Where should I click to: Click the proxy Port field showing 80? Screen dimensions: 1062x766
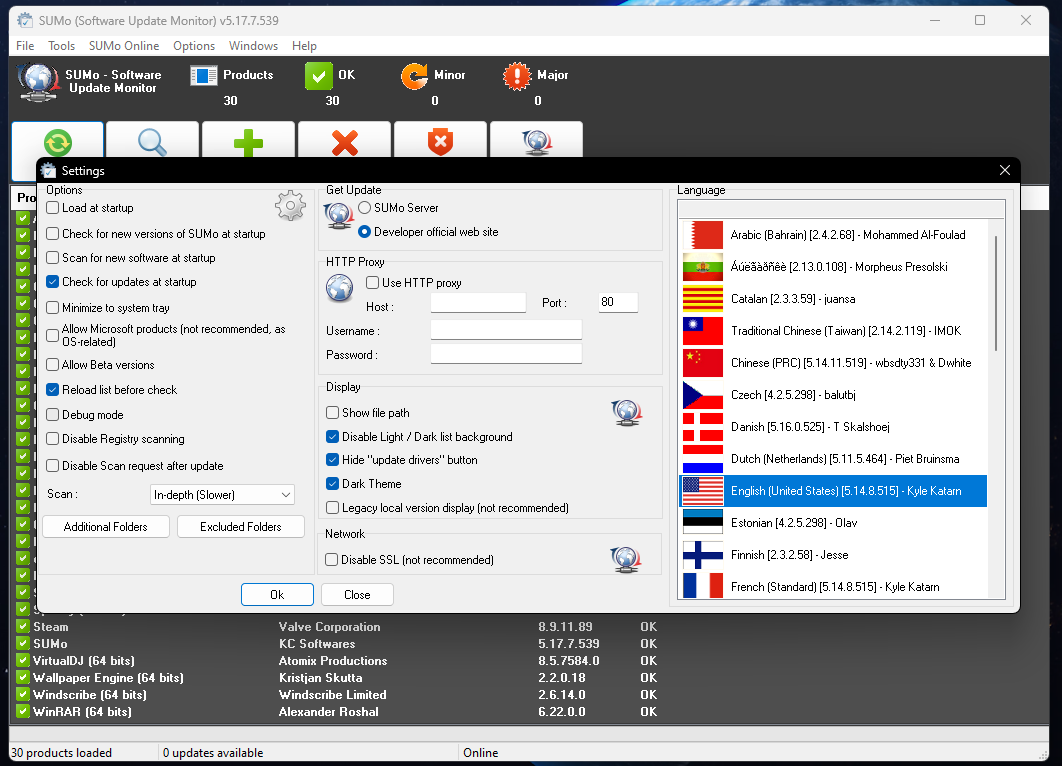(618, 302)
